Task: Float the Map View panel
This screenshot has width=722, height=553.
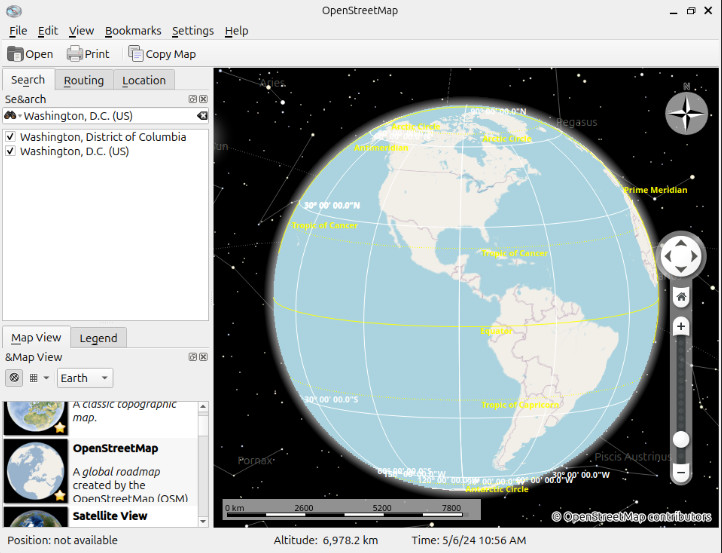Action: coord(192,357)
